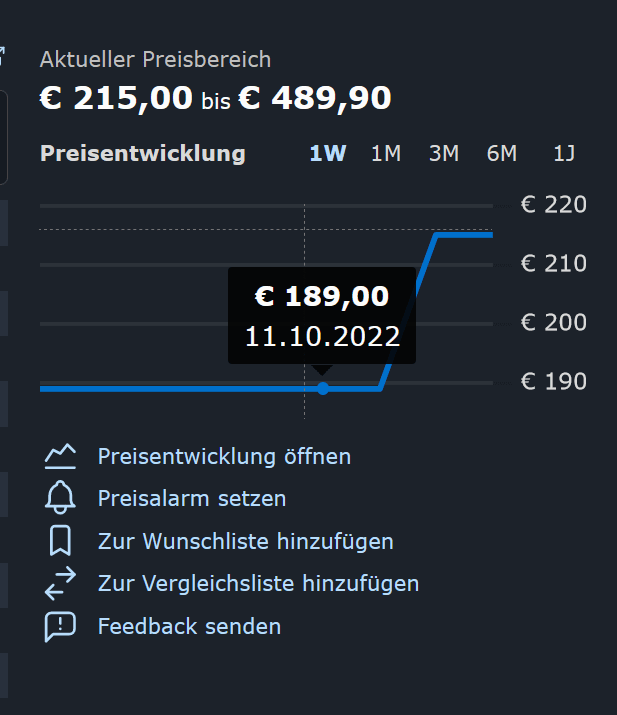Click the bookmark icon for Wunschliste
This screenshot has height=715, width=617.
60,541
